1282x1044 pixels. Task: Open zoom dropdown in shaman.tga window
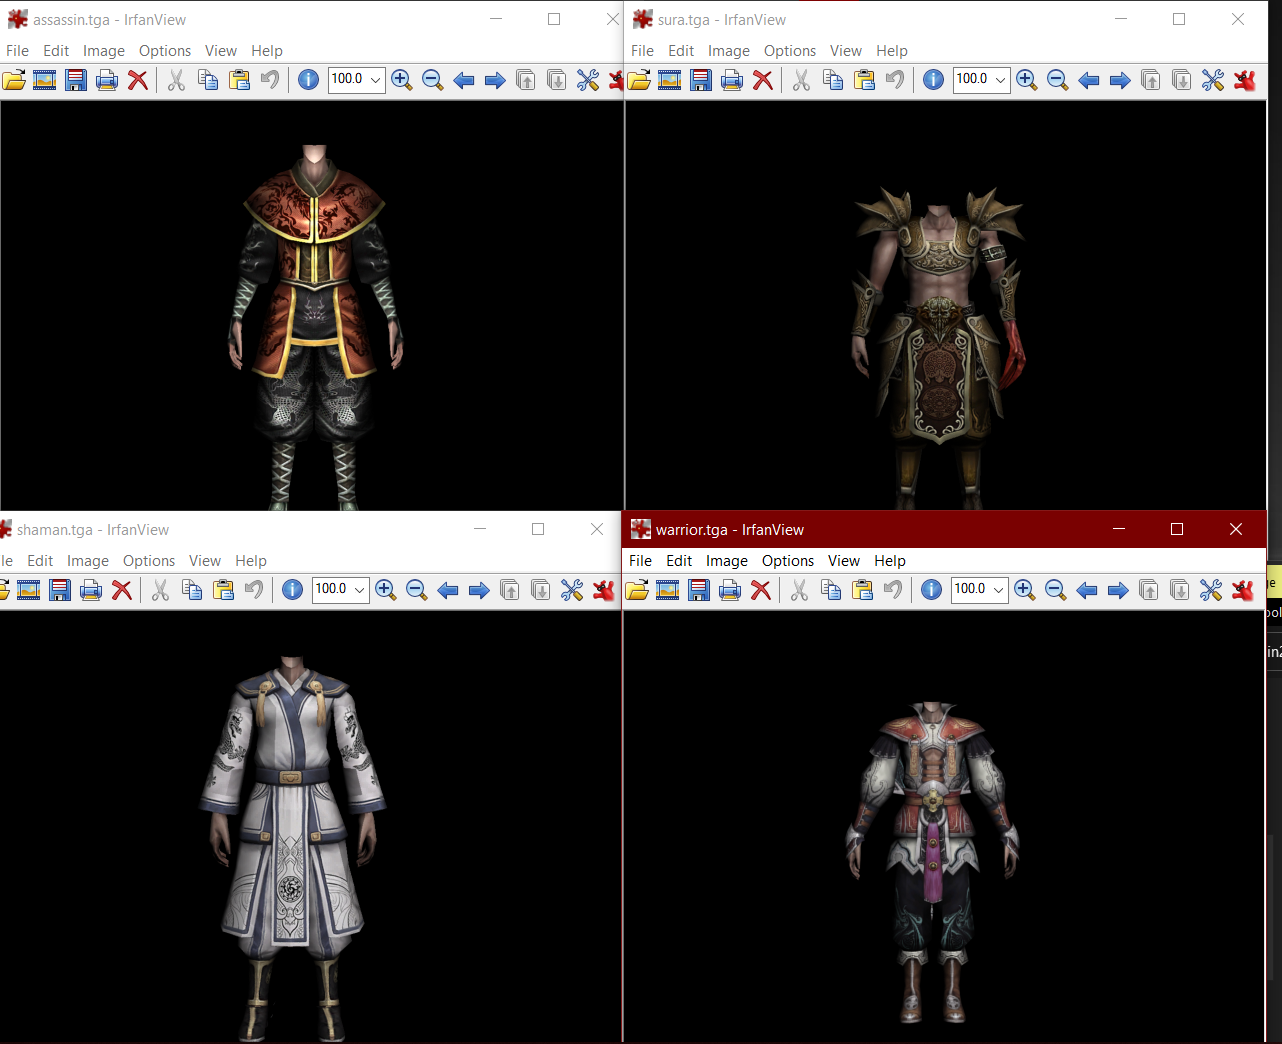[x=360, y=590]
